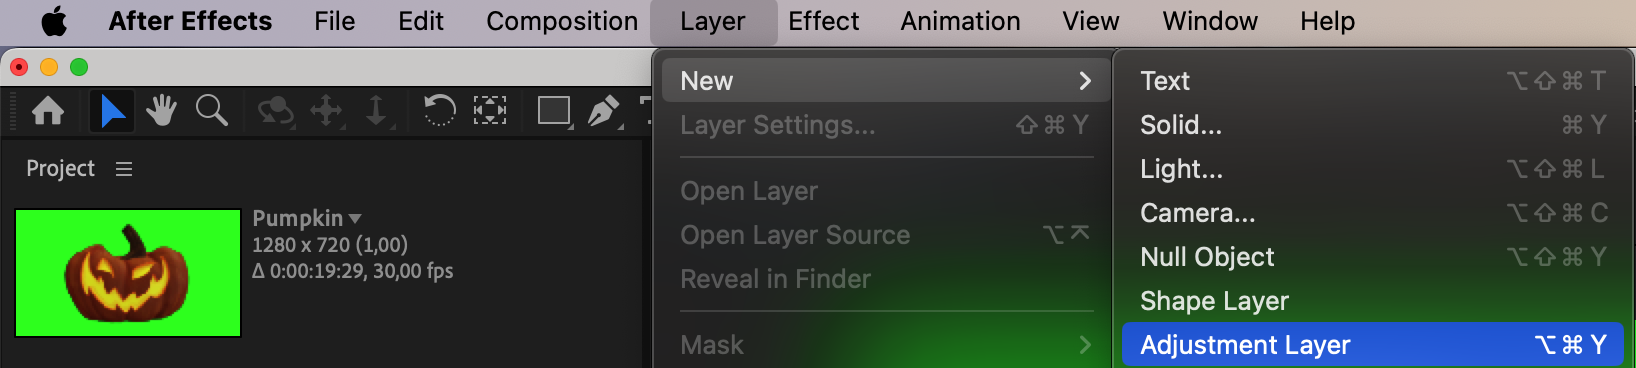The height and width of the screenshot is (368, 1636).
Task: Select the Pan camera tool
Action: (327, 111)
